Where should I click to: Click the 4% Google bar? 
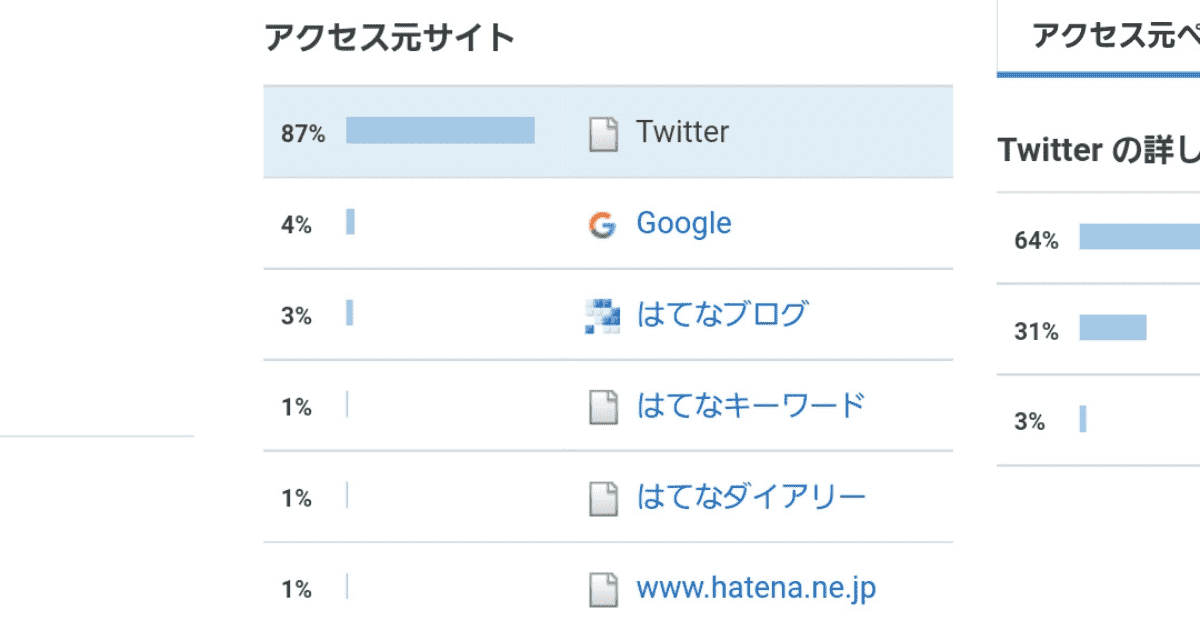(351, 222)
